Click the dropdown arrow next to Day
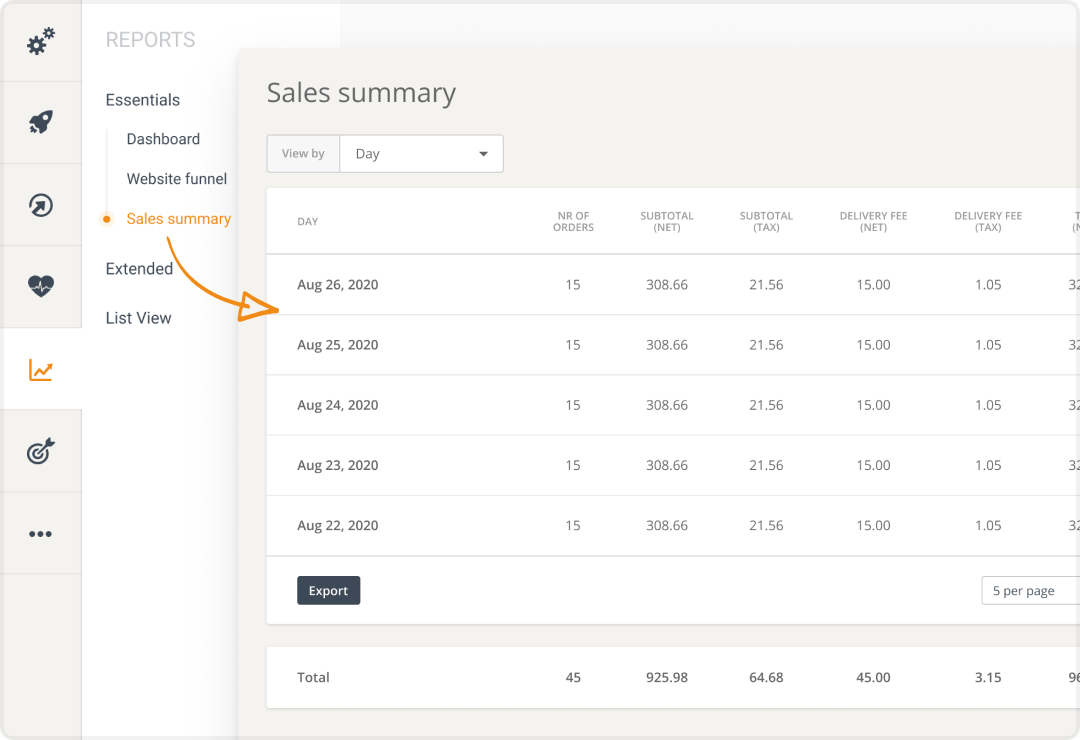This screenshot has width=1080, height=740. coord(484,154)
